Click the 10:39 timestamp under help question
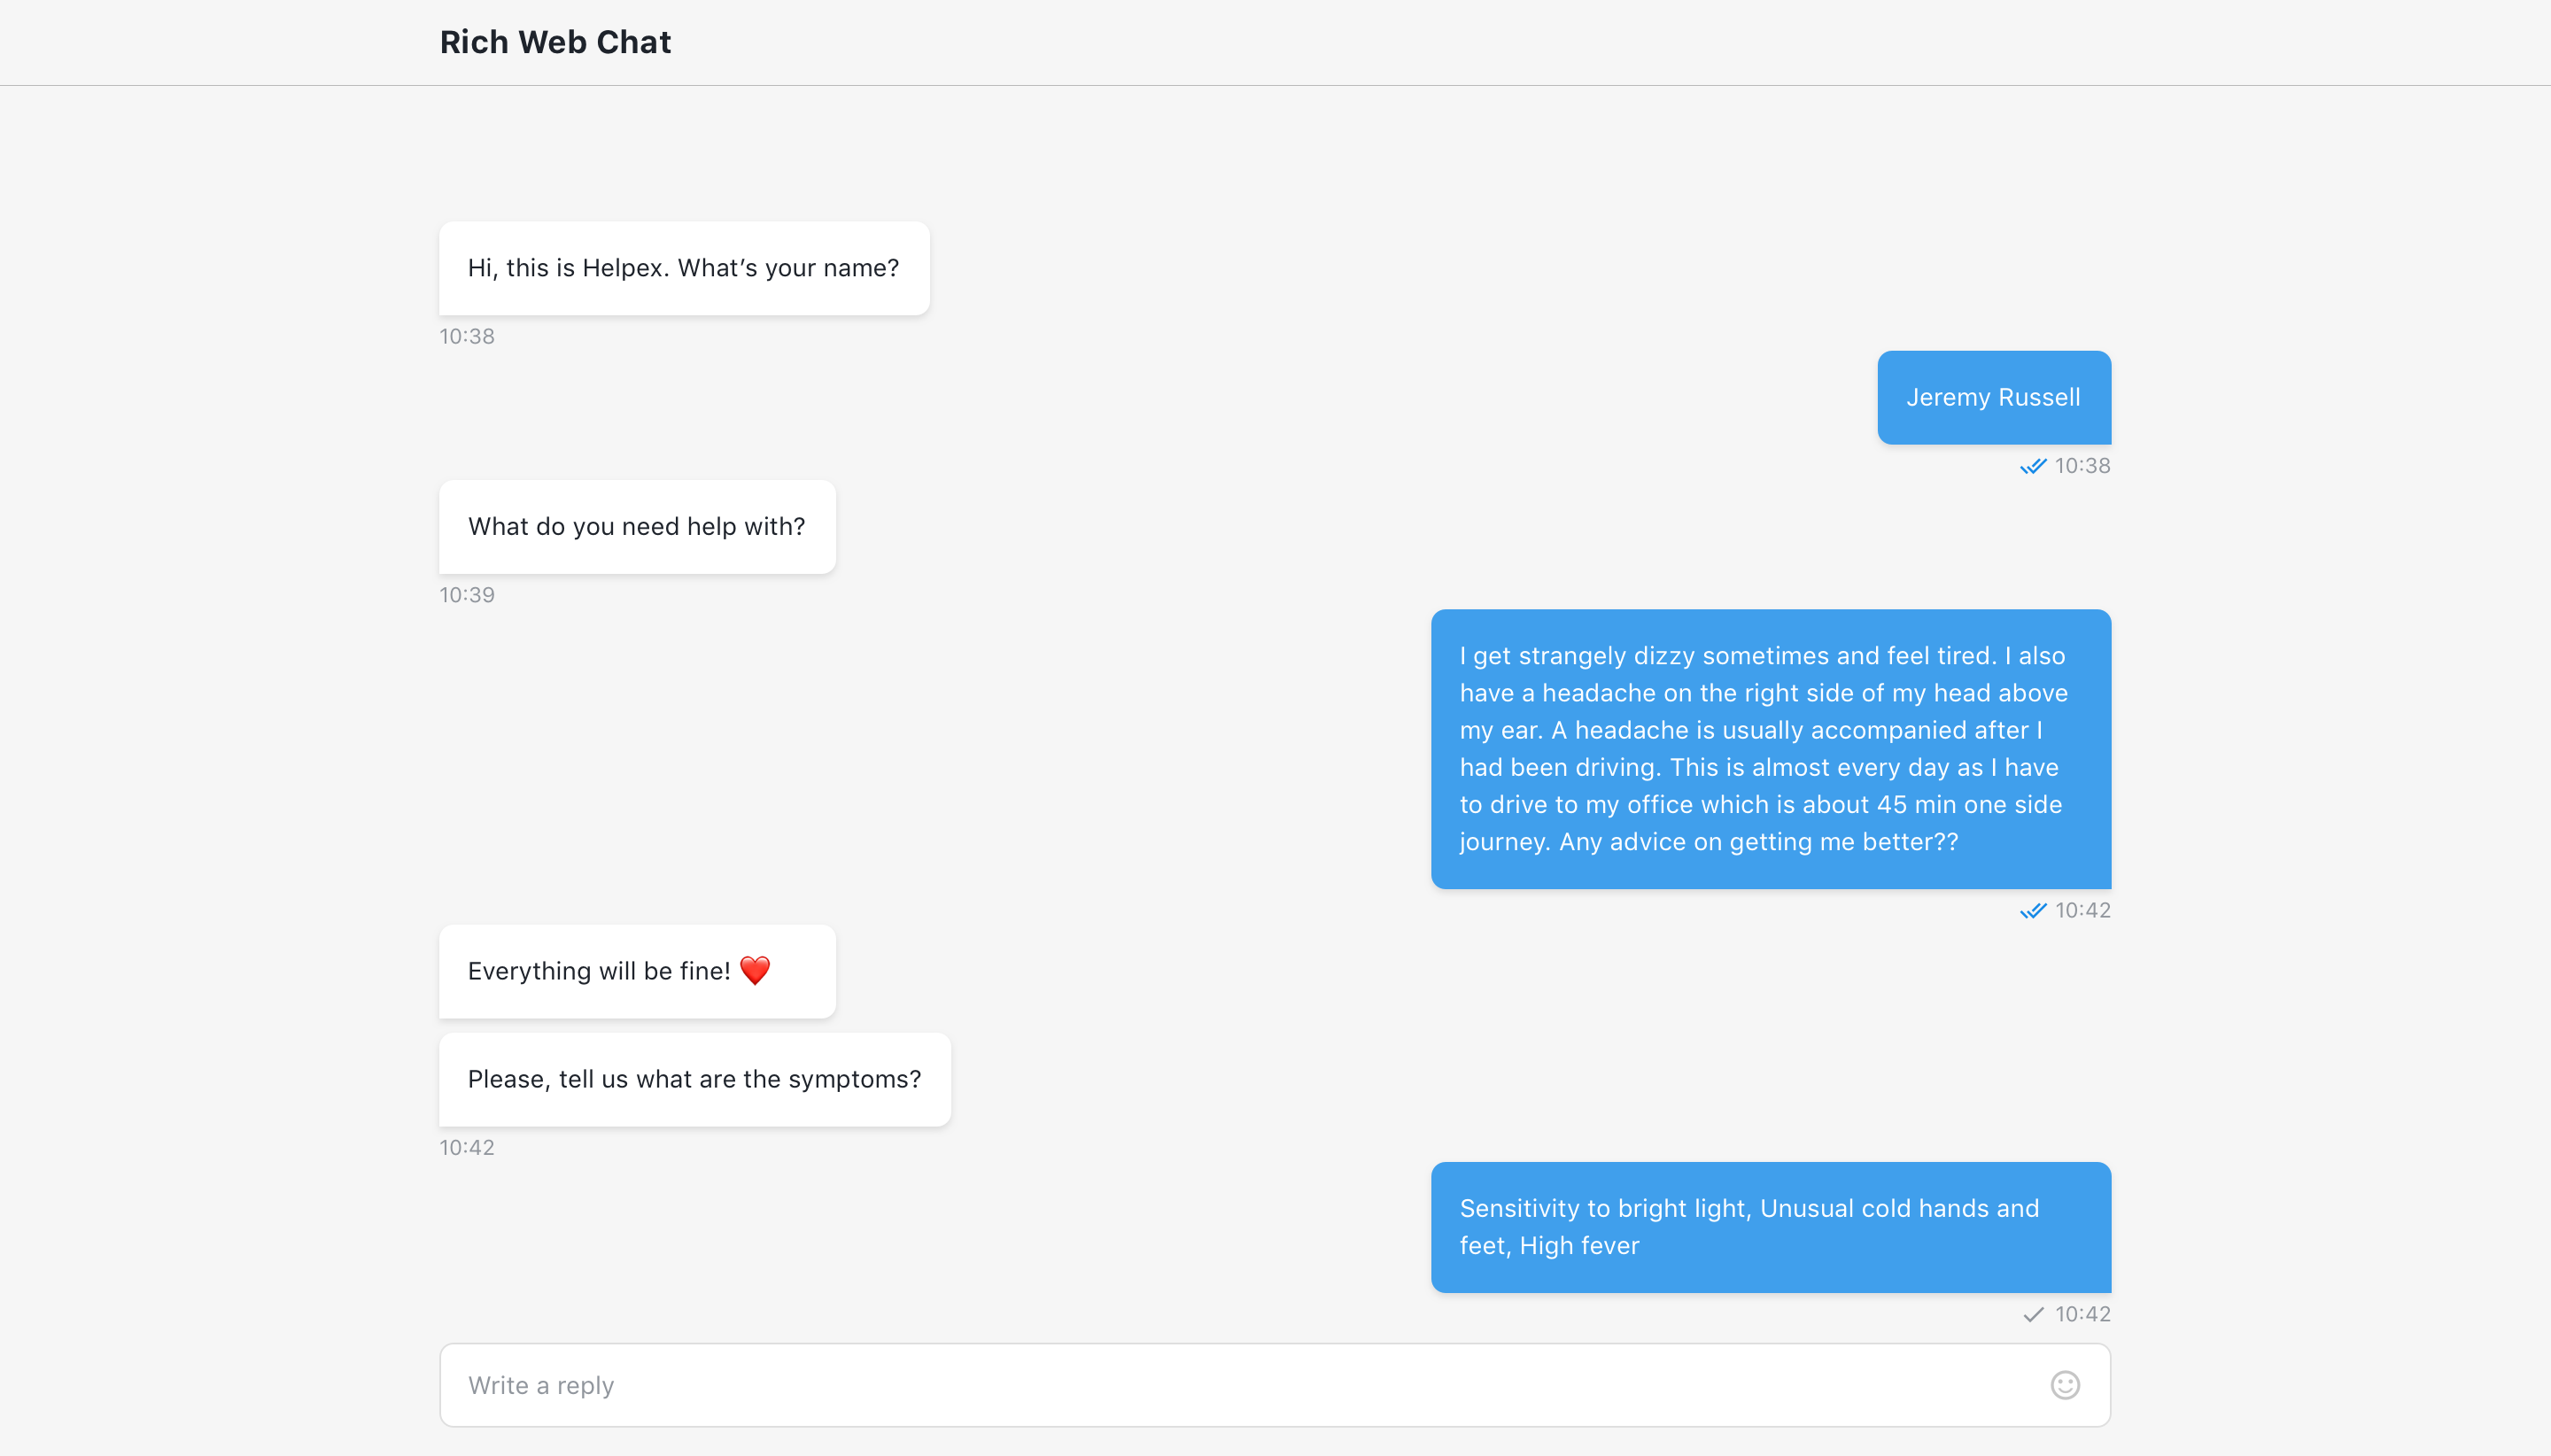2551x1456 pixels. [467, 596]
